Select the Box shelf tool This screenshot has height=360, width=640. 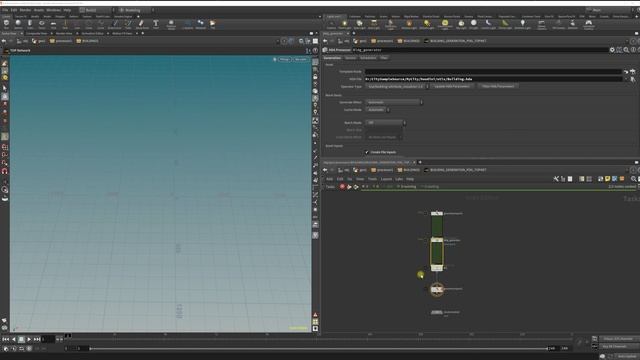6,24
